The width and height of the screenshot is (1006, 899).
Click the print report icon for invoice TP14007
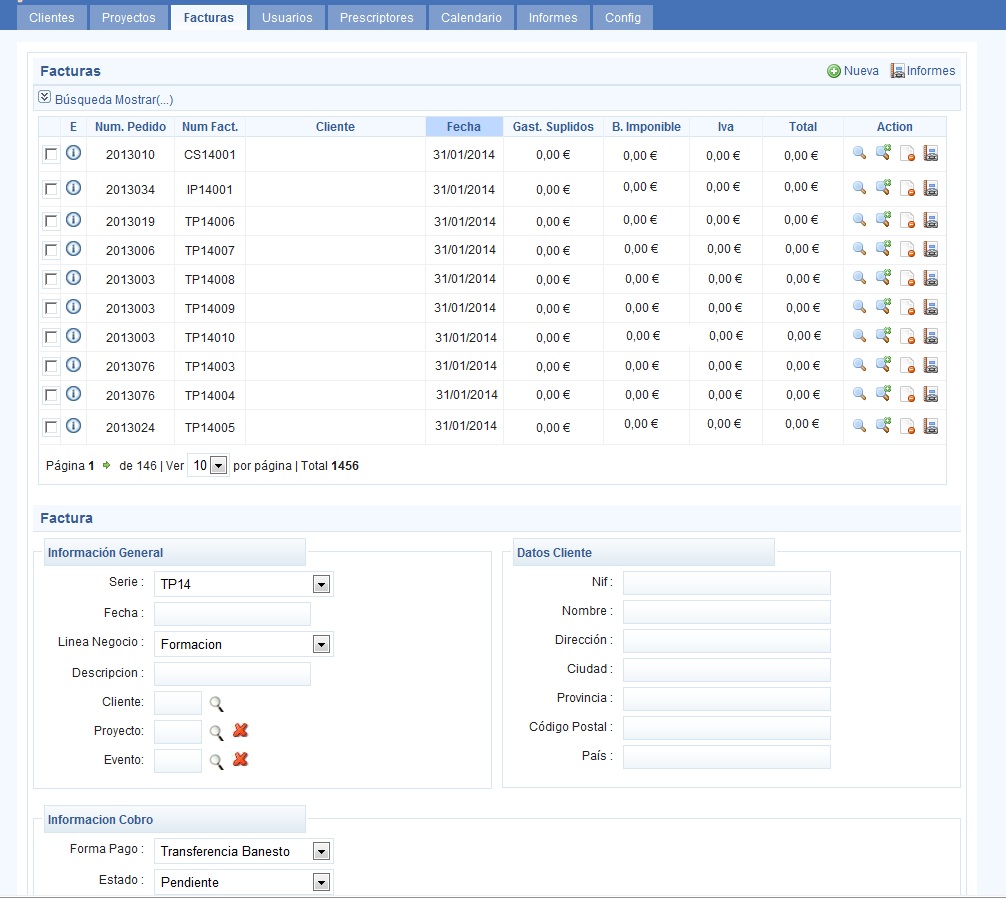tap(931, 249)
